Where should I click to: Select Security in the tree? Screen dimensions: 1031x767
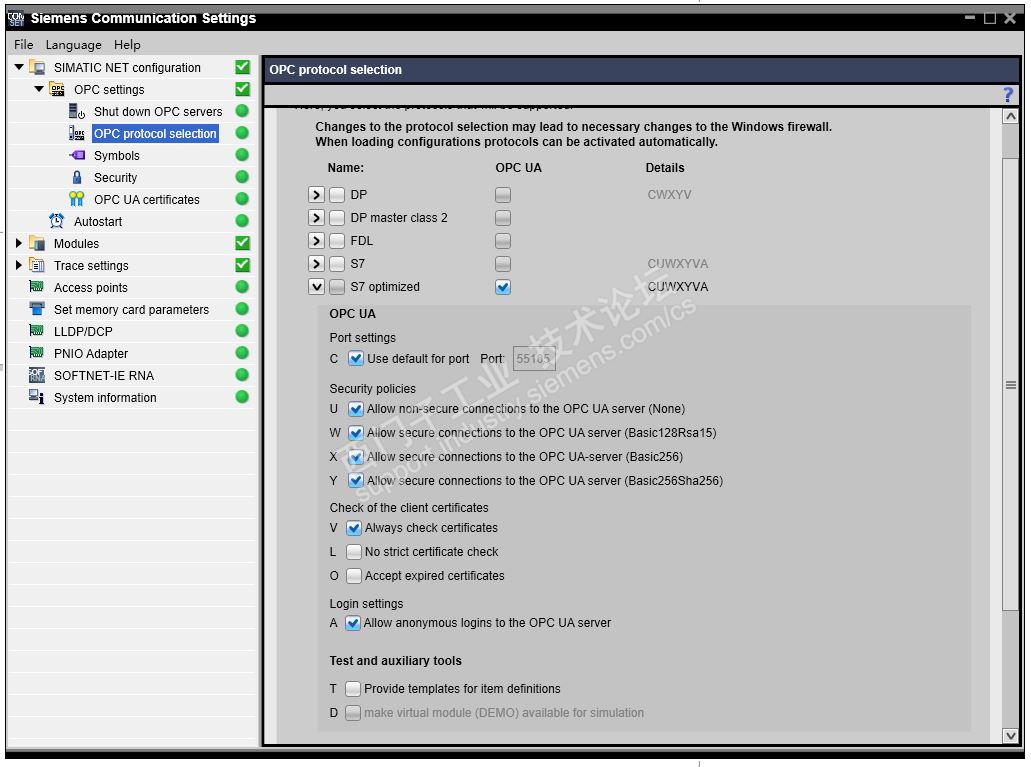point(115,178)
